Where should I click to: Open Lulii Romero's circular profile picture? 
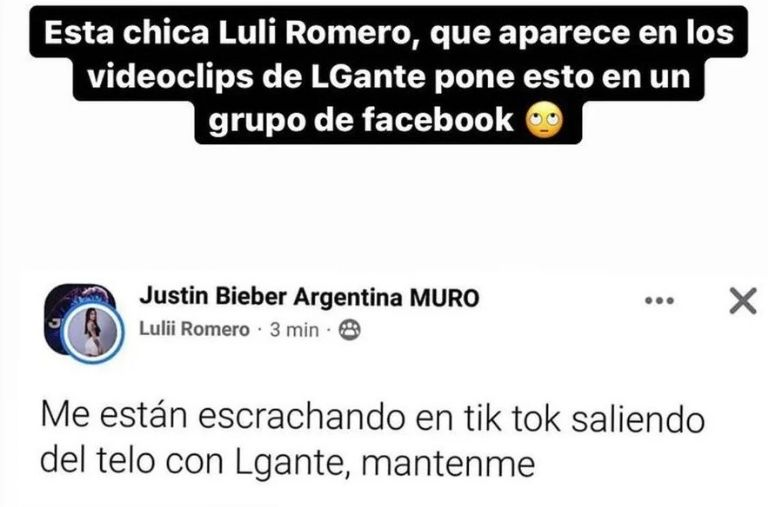click(x=92, y=333)
